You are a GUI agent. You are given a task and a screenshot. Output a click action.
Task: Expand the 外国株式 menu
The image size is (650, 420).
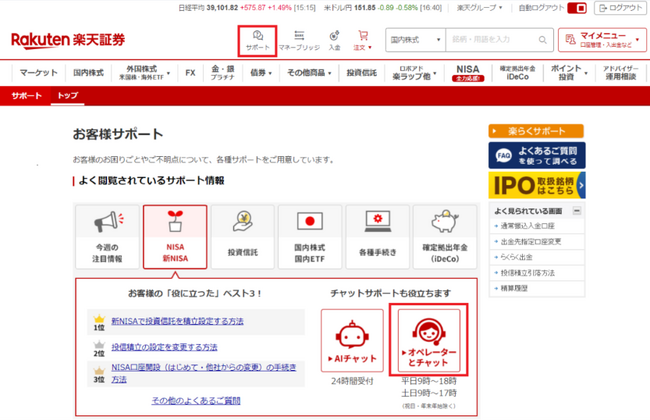coord(144,73)
